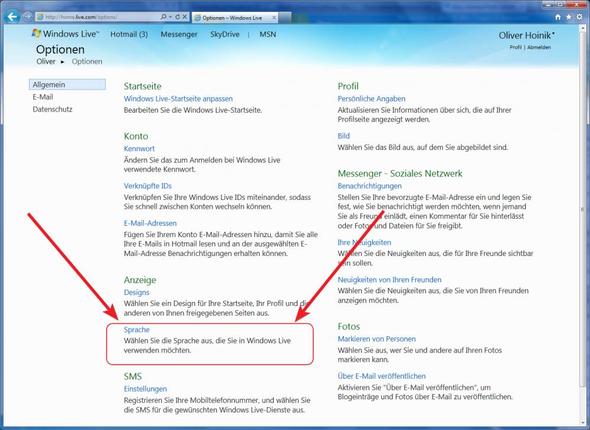
Task: Click the Konto section heading
Action: point(136,136)
